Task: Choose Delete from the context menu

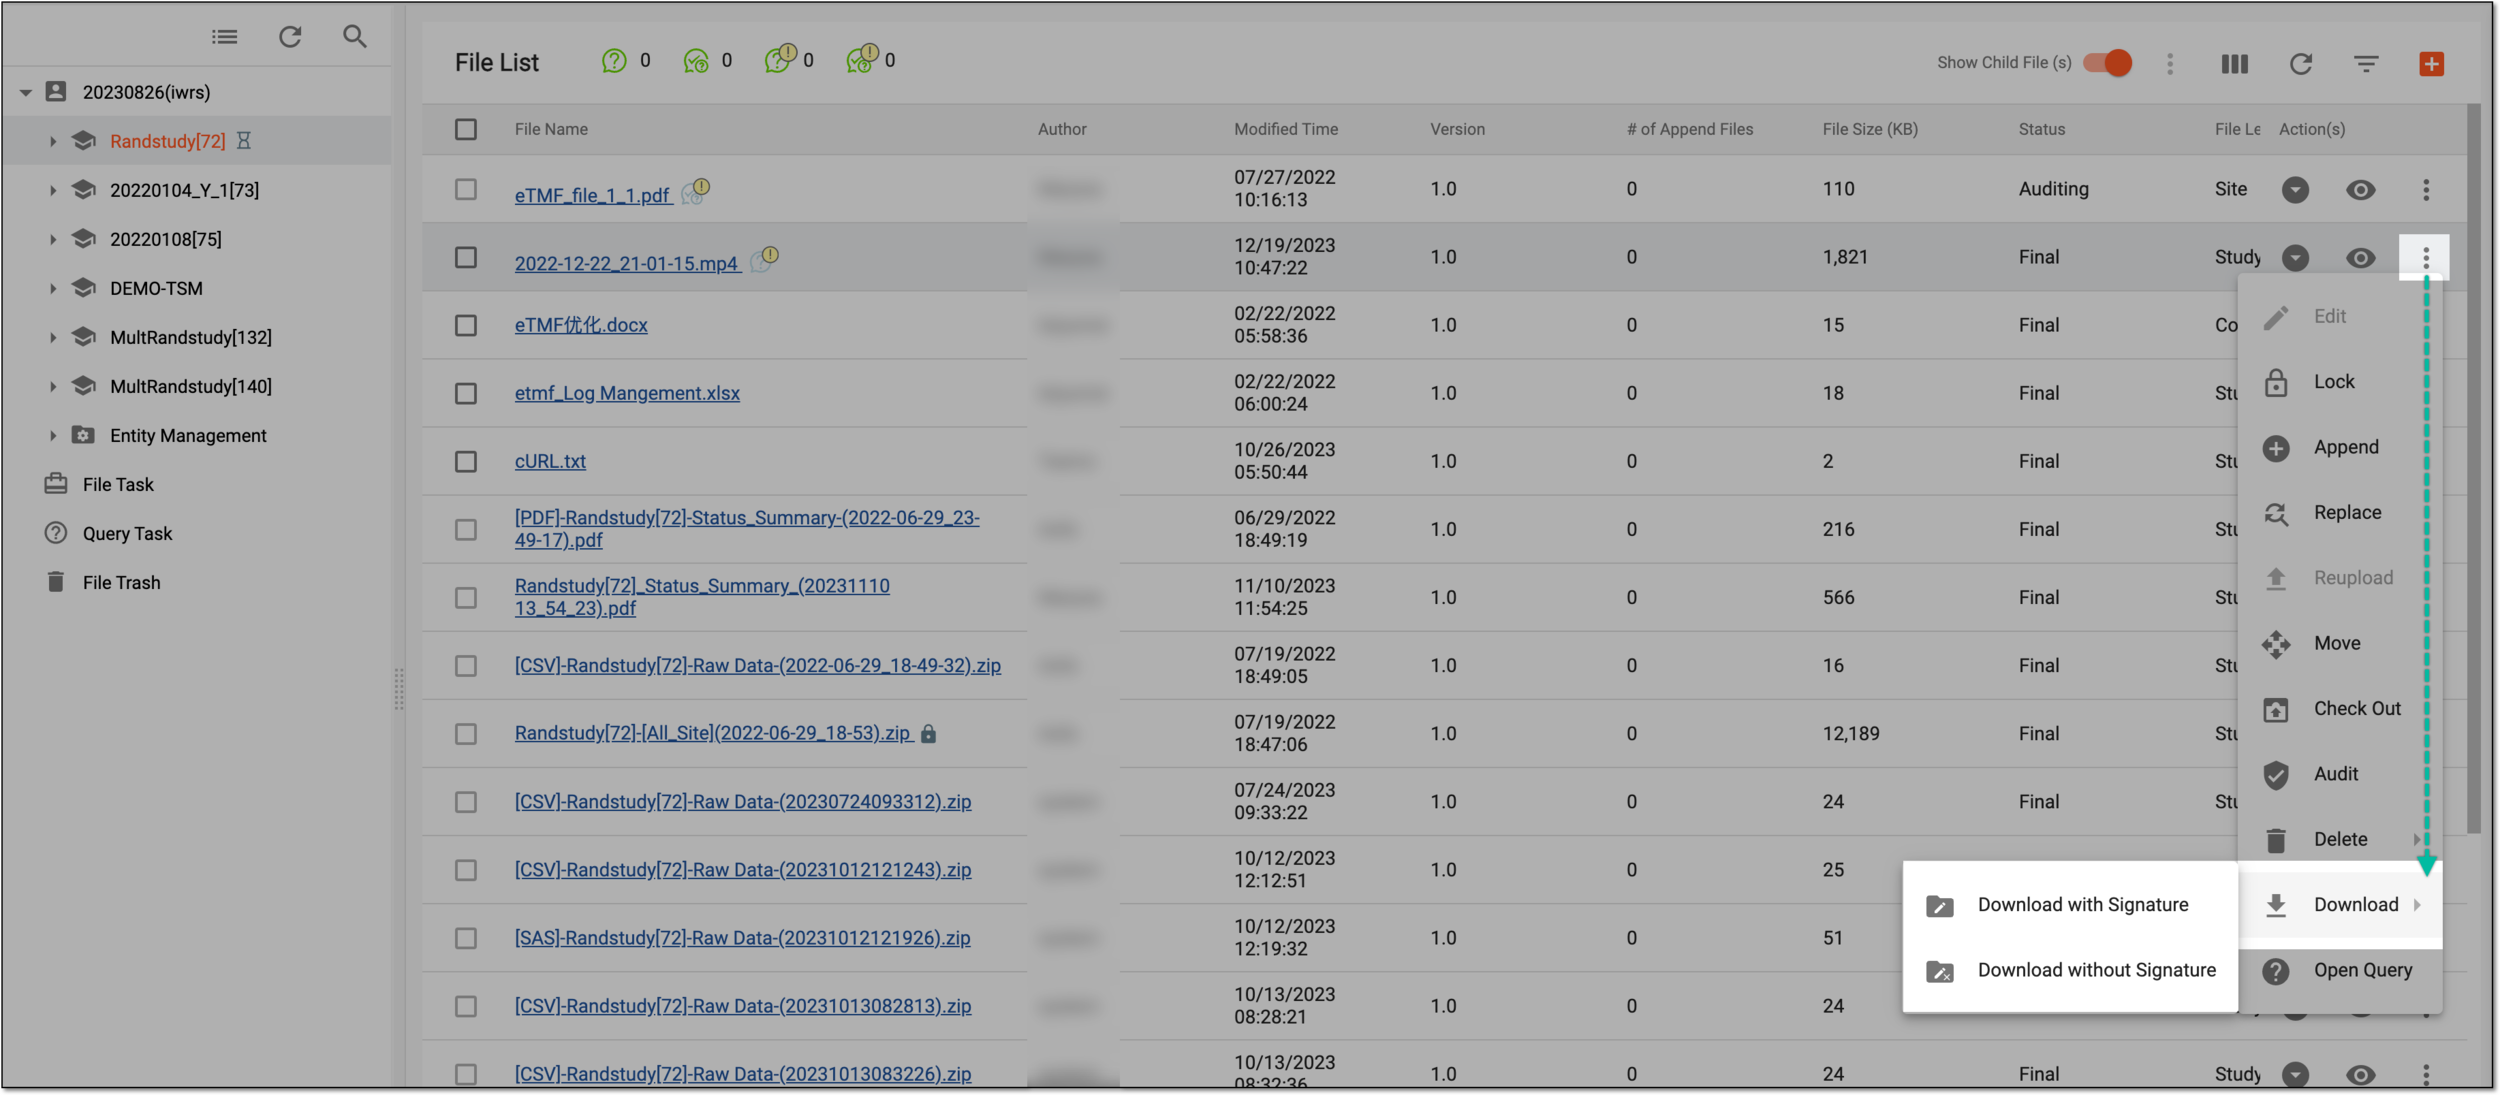Action: (2340, 840)
